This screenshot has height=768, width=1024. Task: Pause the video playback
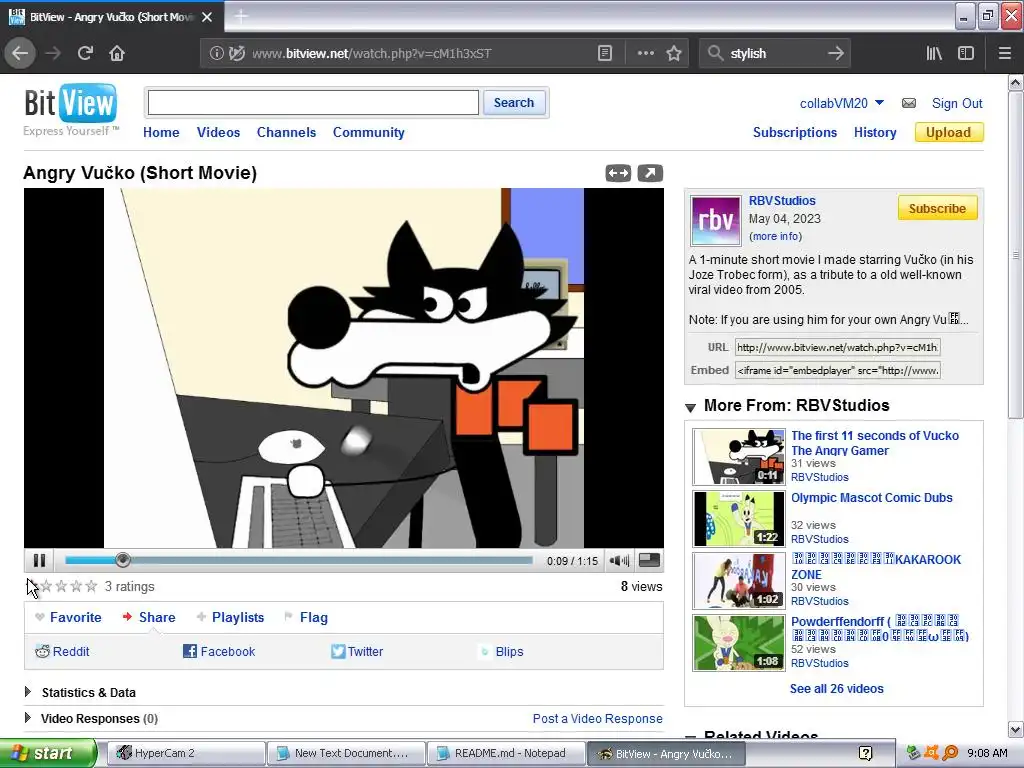(x=39, y=560)
